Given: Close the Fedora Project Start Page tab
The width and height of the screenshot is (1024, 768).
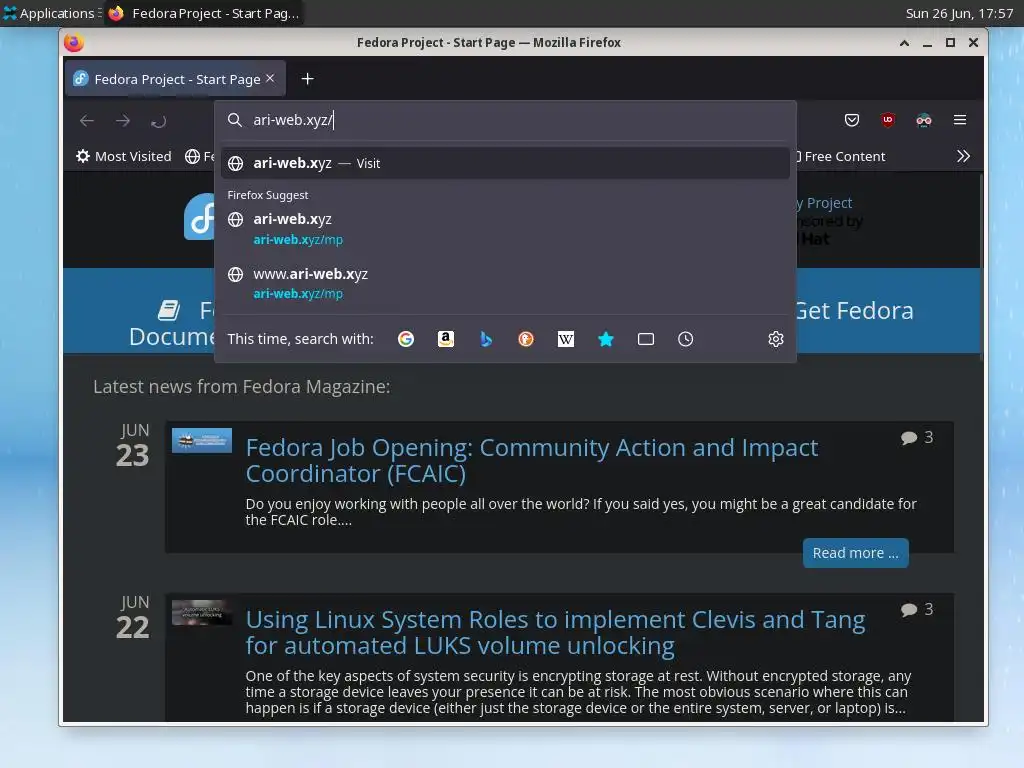Looking at the screenshot, I should (270, 78).
